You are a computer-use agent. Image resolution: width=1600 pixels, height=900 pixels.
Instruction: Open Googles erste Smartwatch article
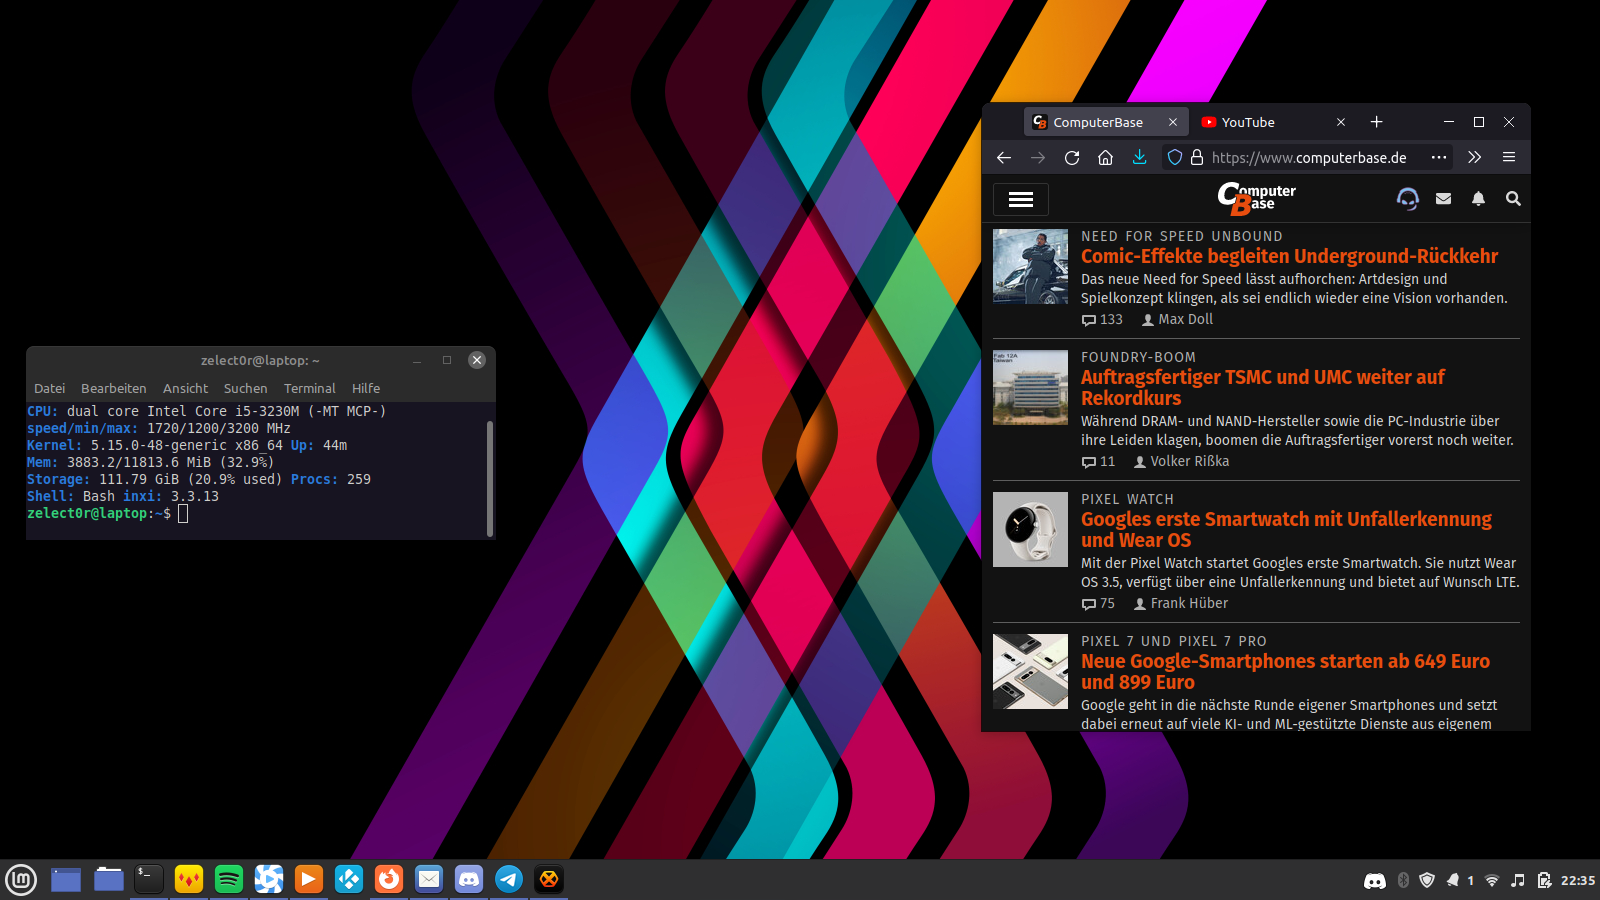1286,529
